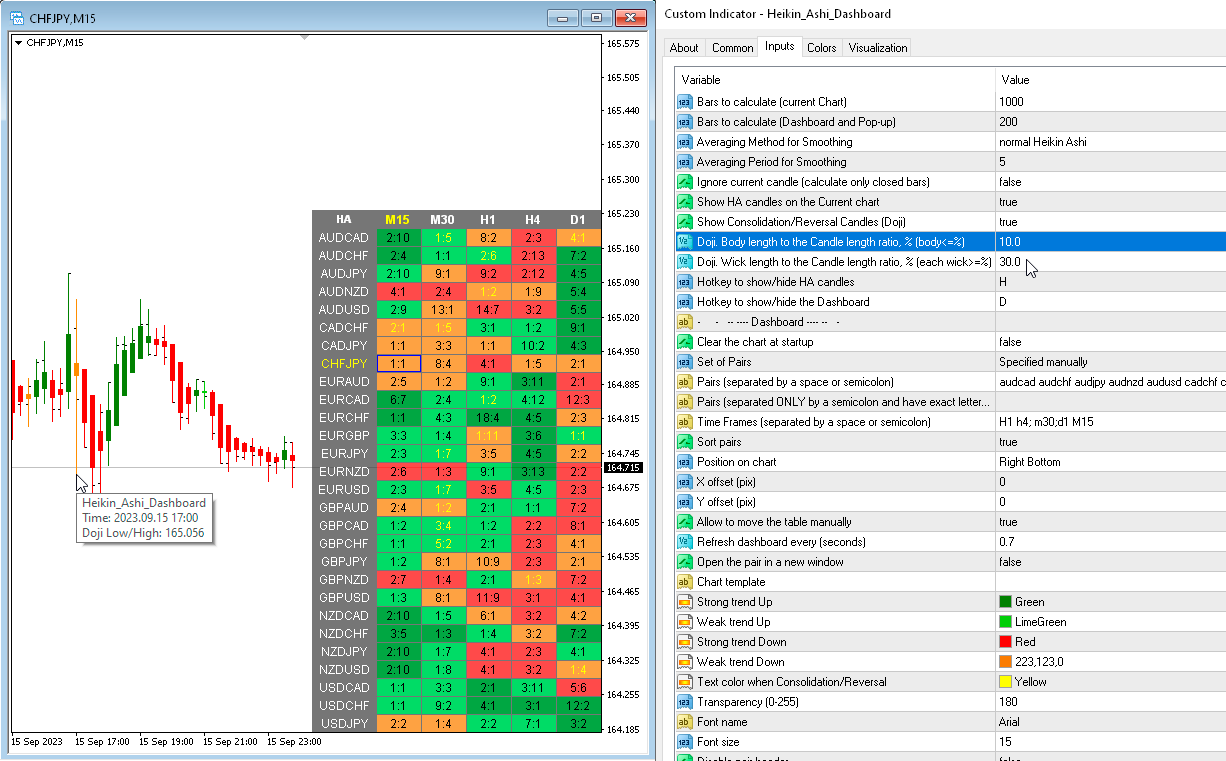Click the integer icon beside Bars to calculate (current Chart)
1226x761 pixels.
685,102
